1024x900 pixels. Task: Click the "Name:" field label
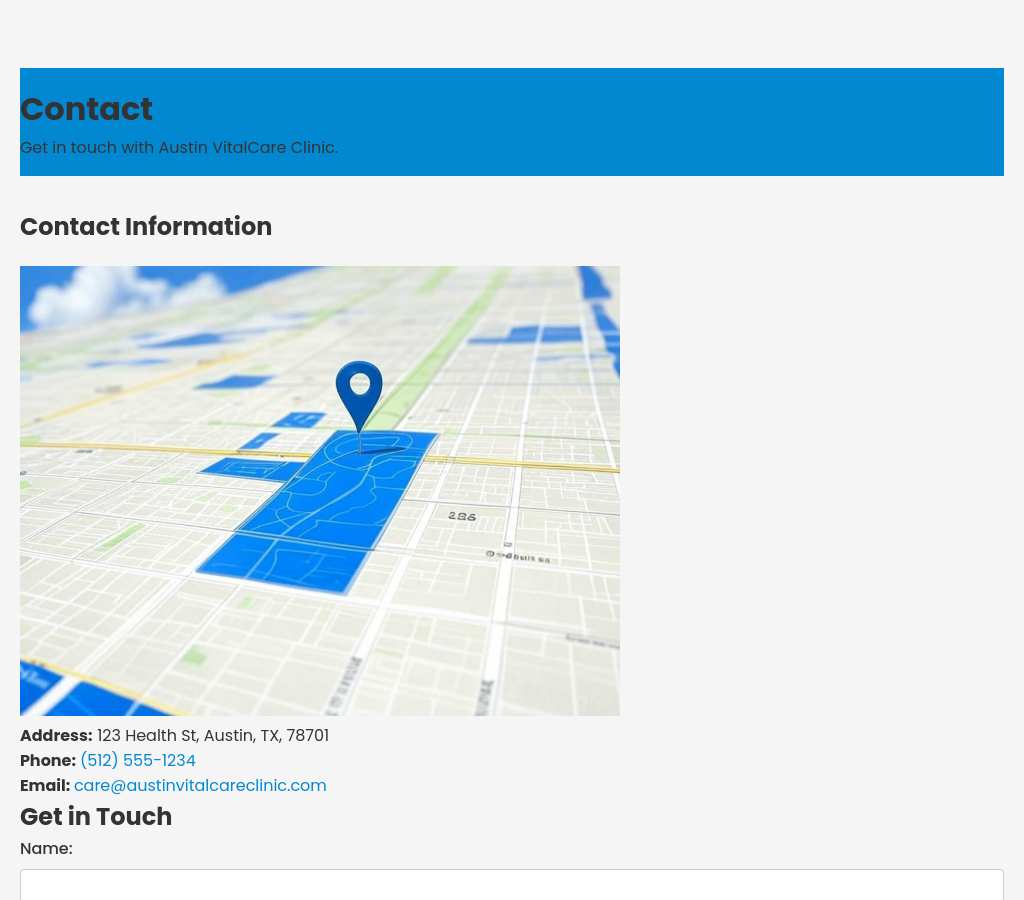click(46, 849)
